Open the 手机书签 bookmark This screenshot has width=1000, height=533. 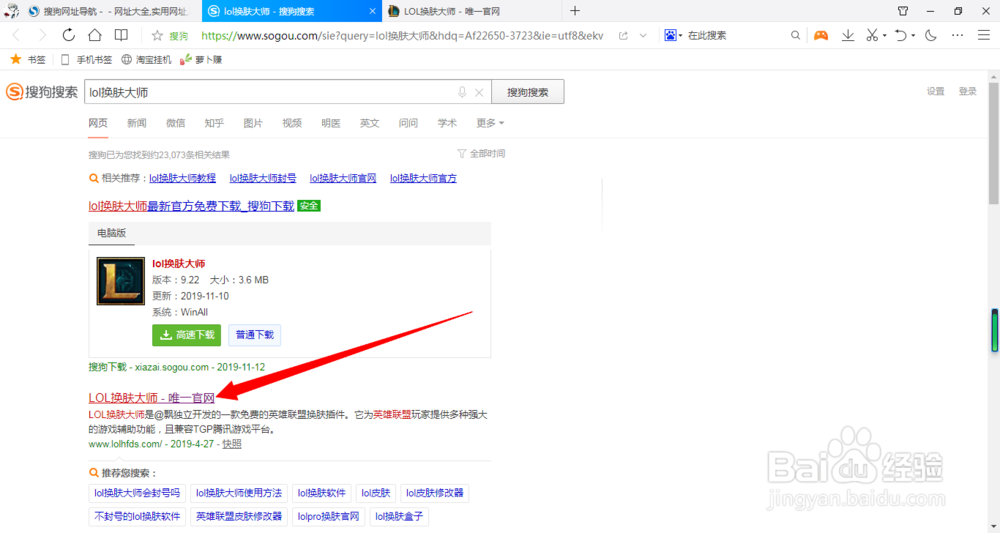pos(86,59)
